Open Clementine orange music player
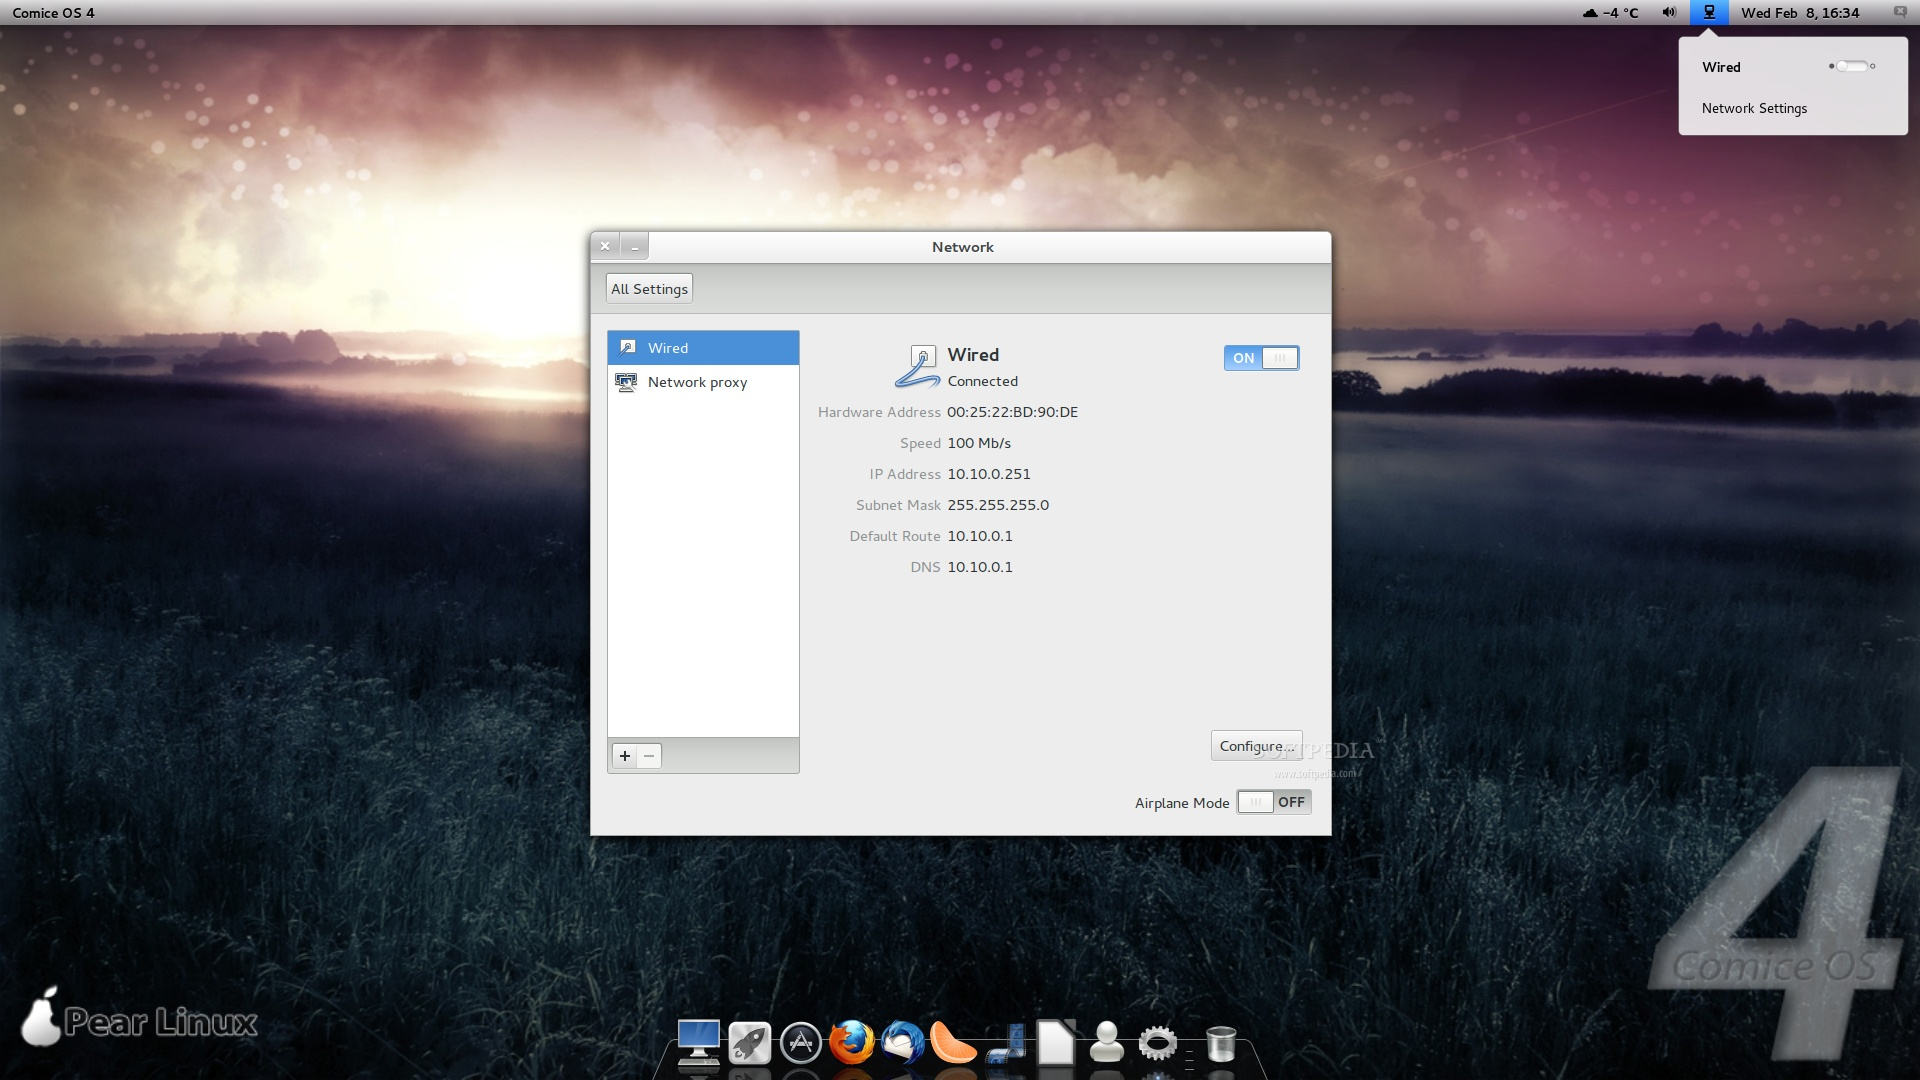The height and width of the screenshot is (1080, 1920). (x=953, y=1043)
